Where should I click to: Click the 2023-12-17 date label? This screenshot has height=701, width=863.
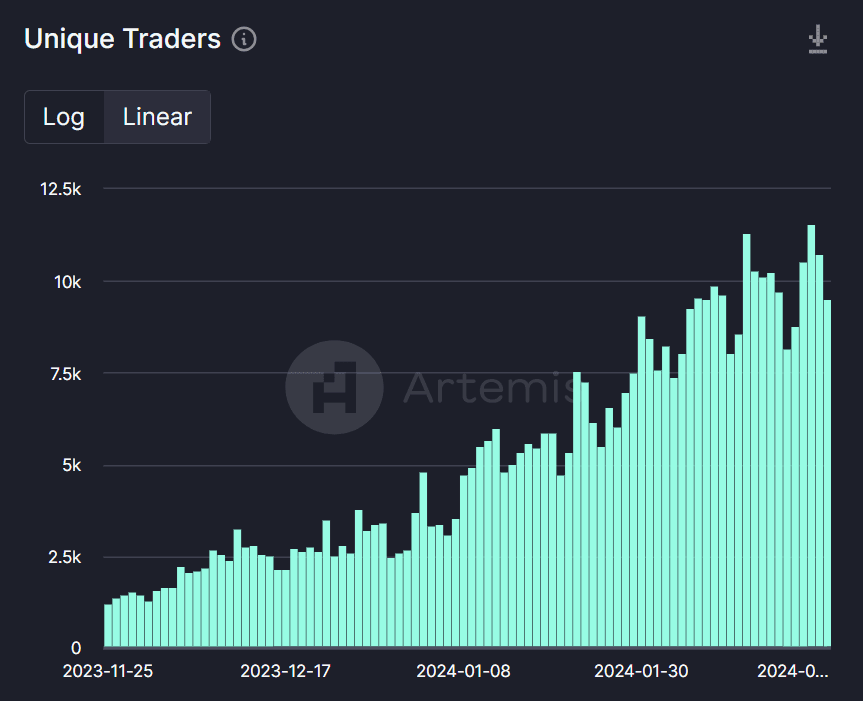coord(286,671)
